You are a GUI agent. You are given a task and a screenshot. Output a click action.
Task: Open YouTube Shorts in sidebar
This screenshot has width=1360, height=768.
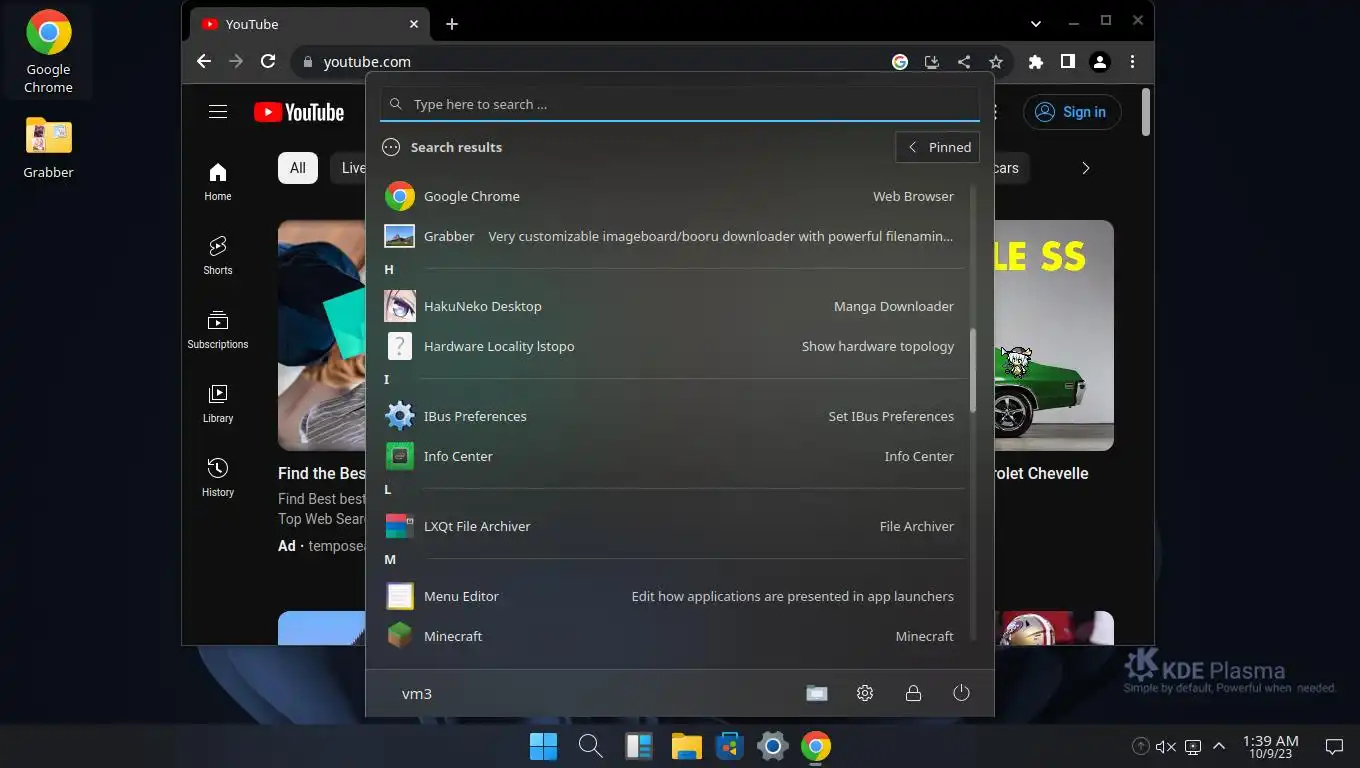pyautogui.click(x=218, y=256)
